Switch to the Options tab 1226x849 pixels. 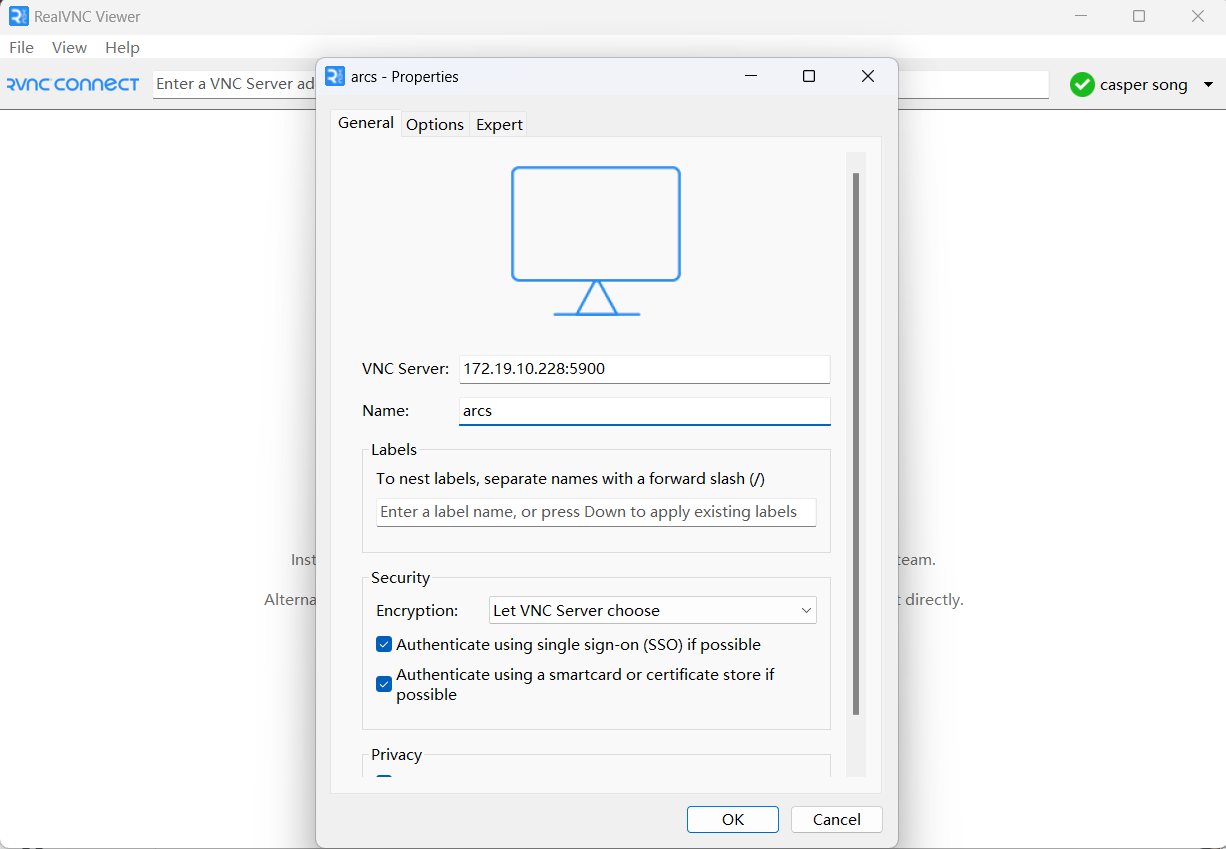click(x=435, y=124)
